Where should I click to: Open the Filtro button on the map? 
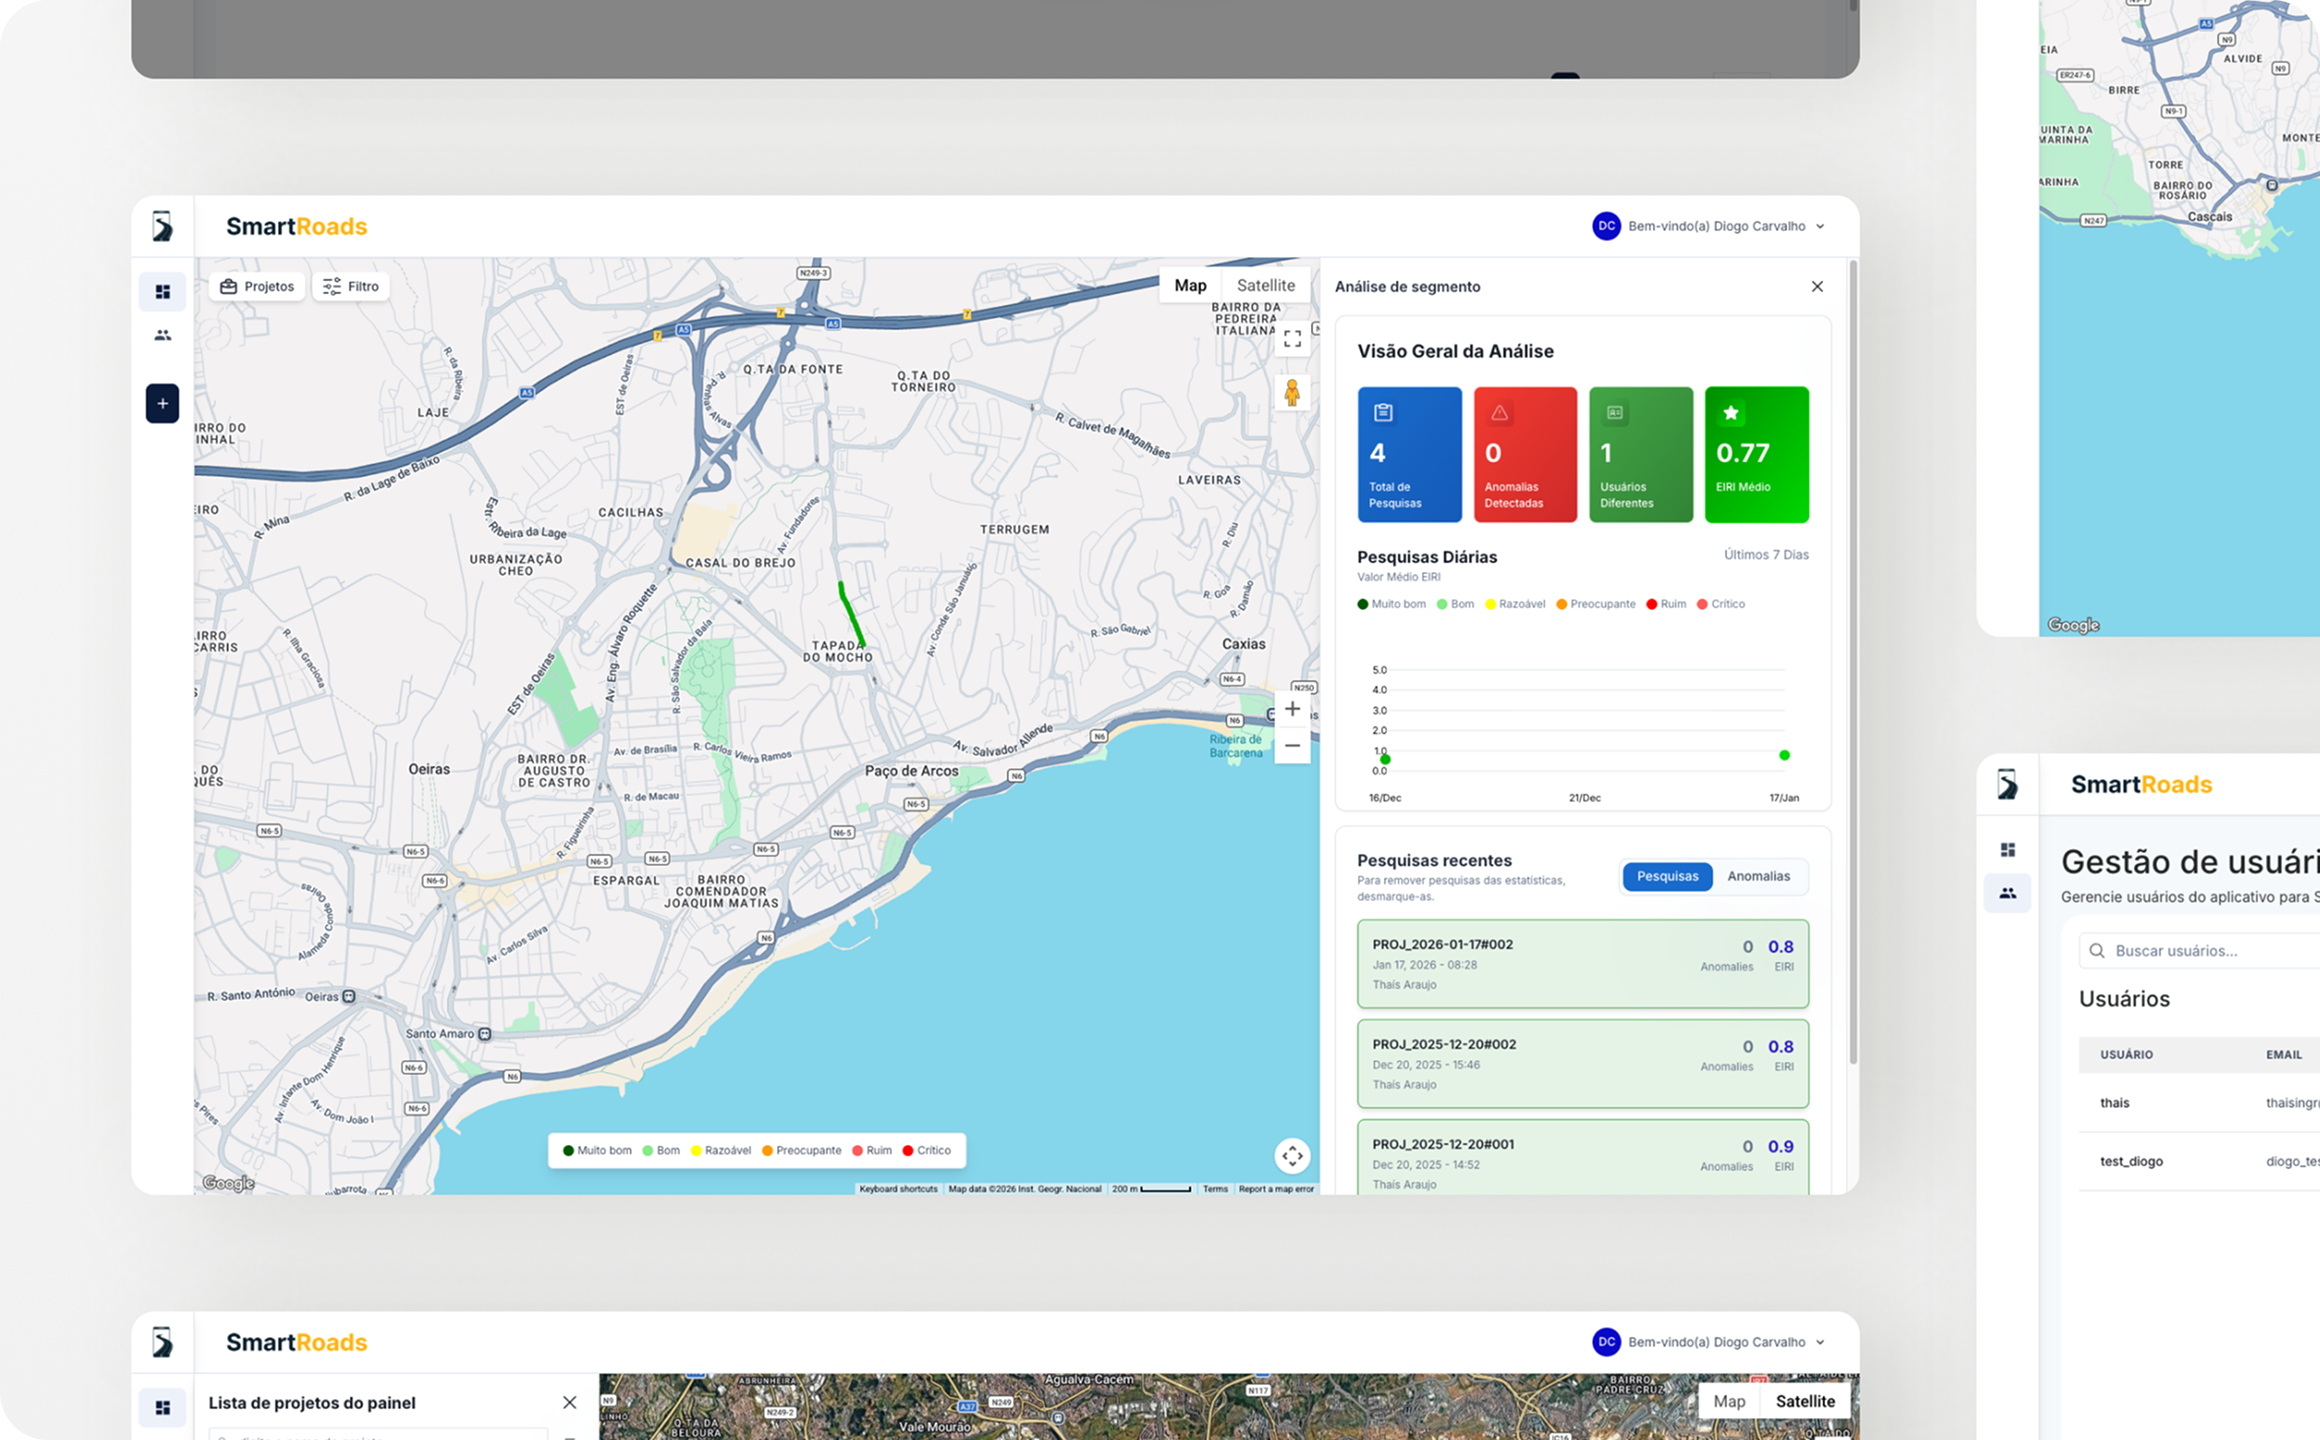pos(350,286)
